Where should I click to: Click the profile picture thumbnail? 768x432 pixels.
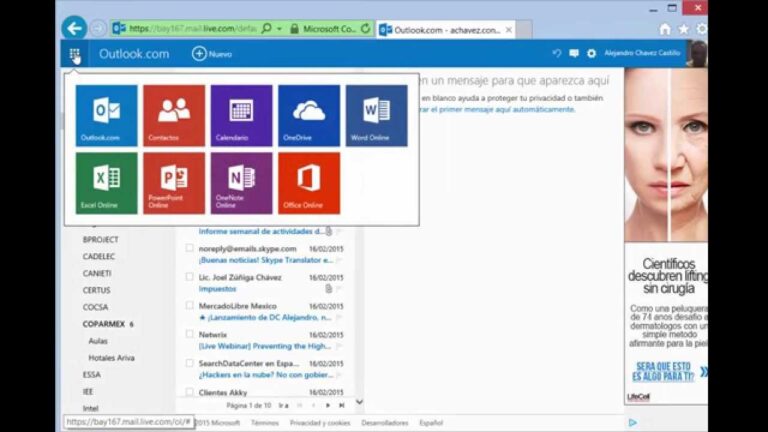click(697, 54)
